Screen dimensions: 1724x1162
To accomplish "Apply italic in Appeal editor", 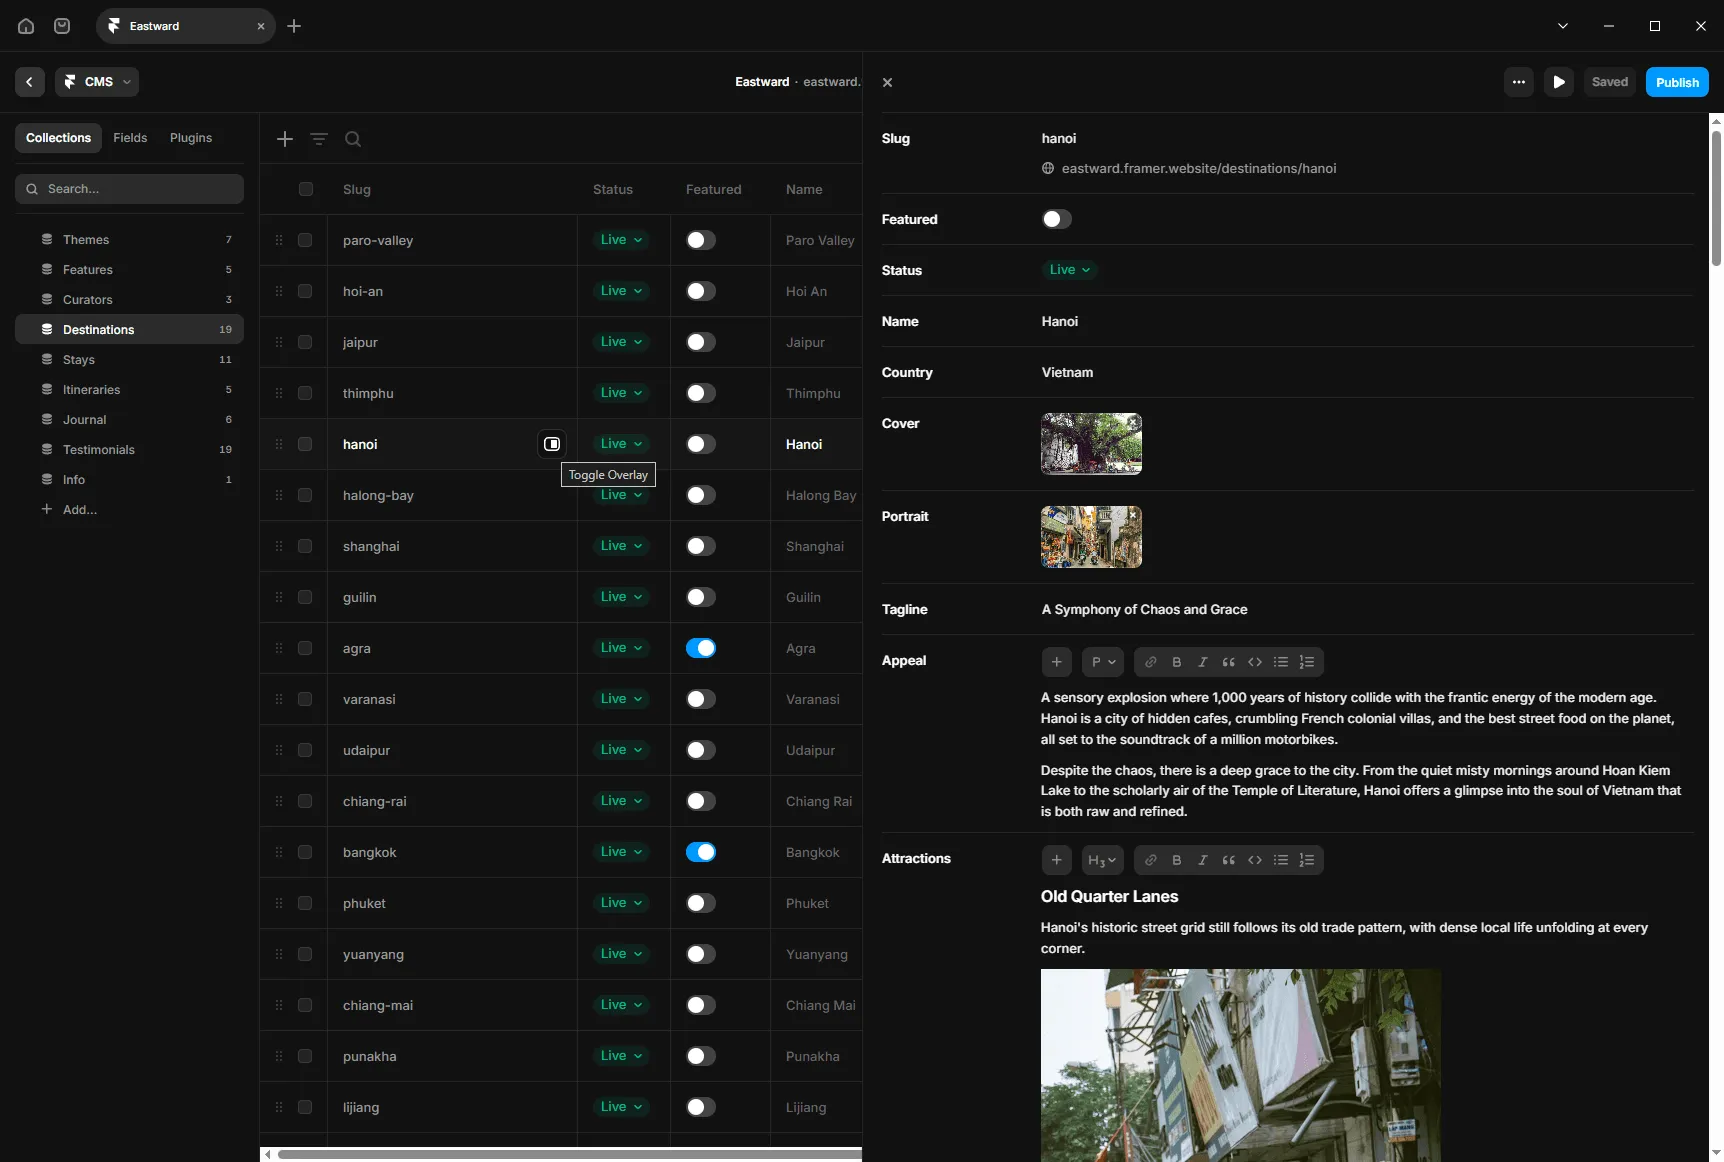I will click(x=1203, y=662).
